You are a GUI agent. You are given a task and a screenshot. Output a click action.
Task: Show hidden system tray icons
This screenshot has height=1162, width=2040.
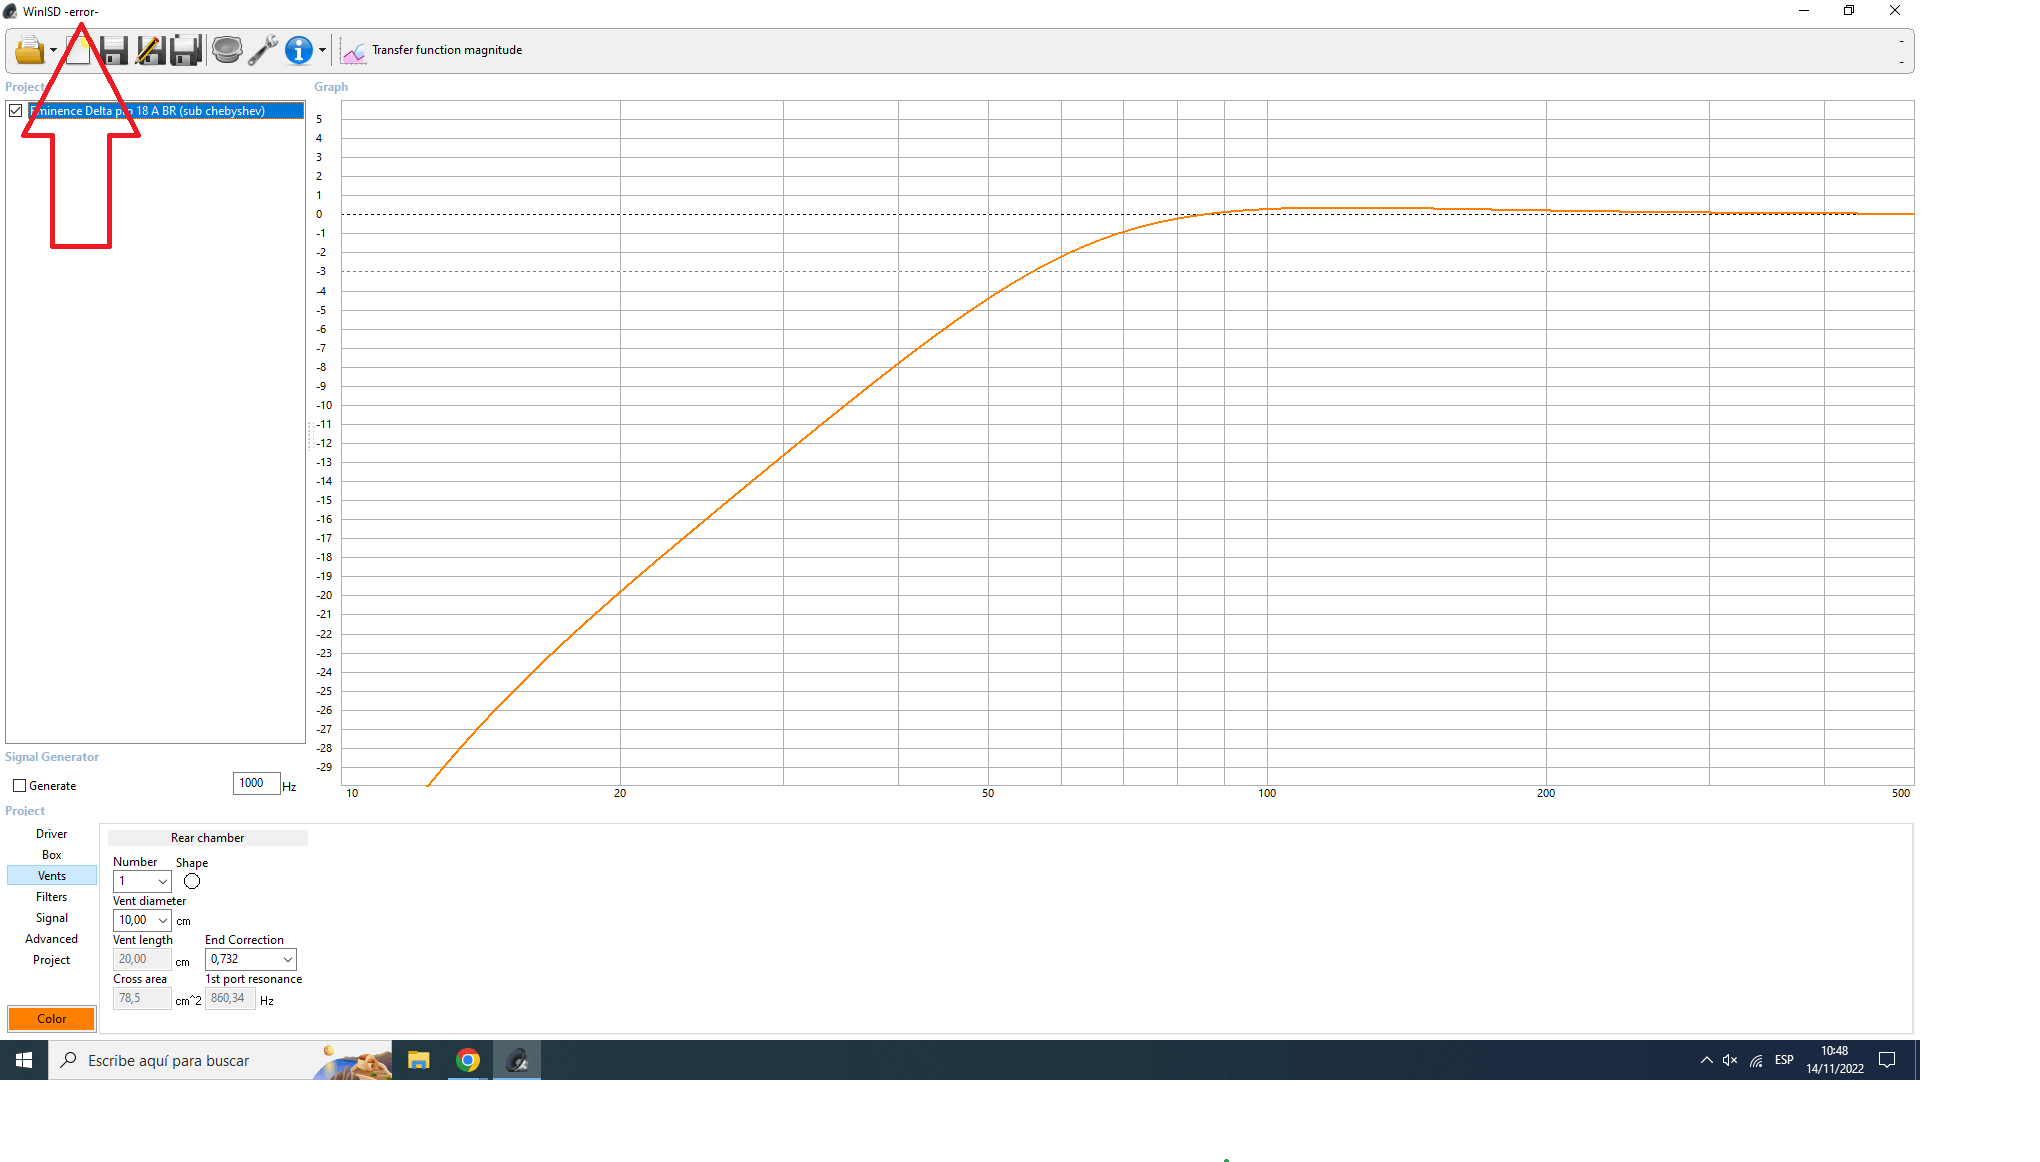[1706, 1060]
